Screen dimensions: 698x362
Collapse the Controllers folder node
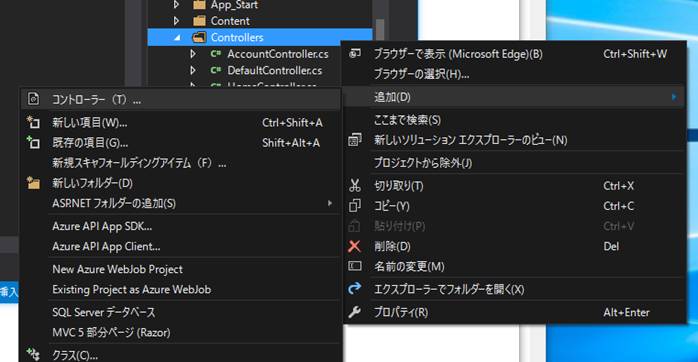178,38
